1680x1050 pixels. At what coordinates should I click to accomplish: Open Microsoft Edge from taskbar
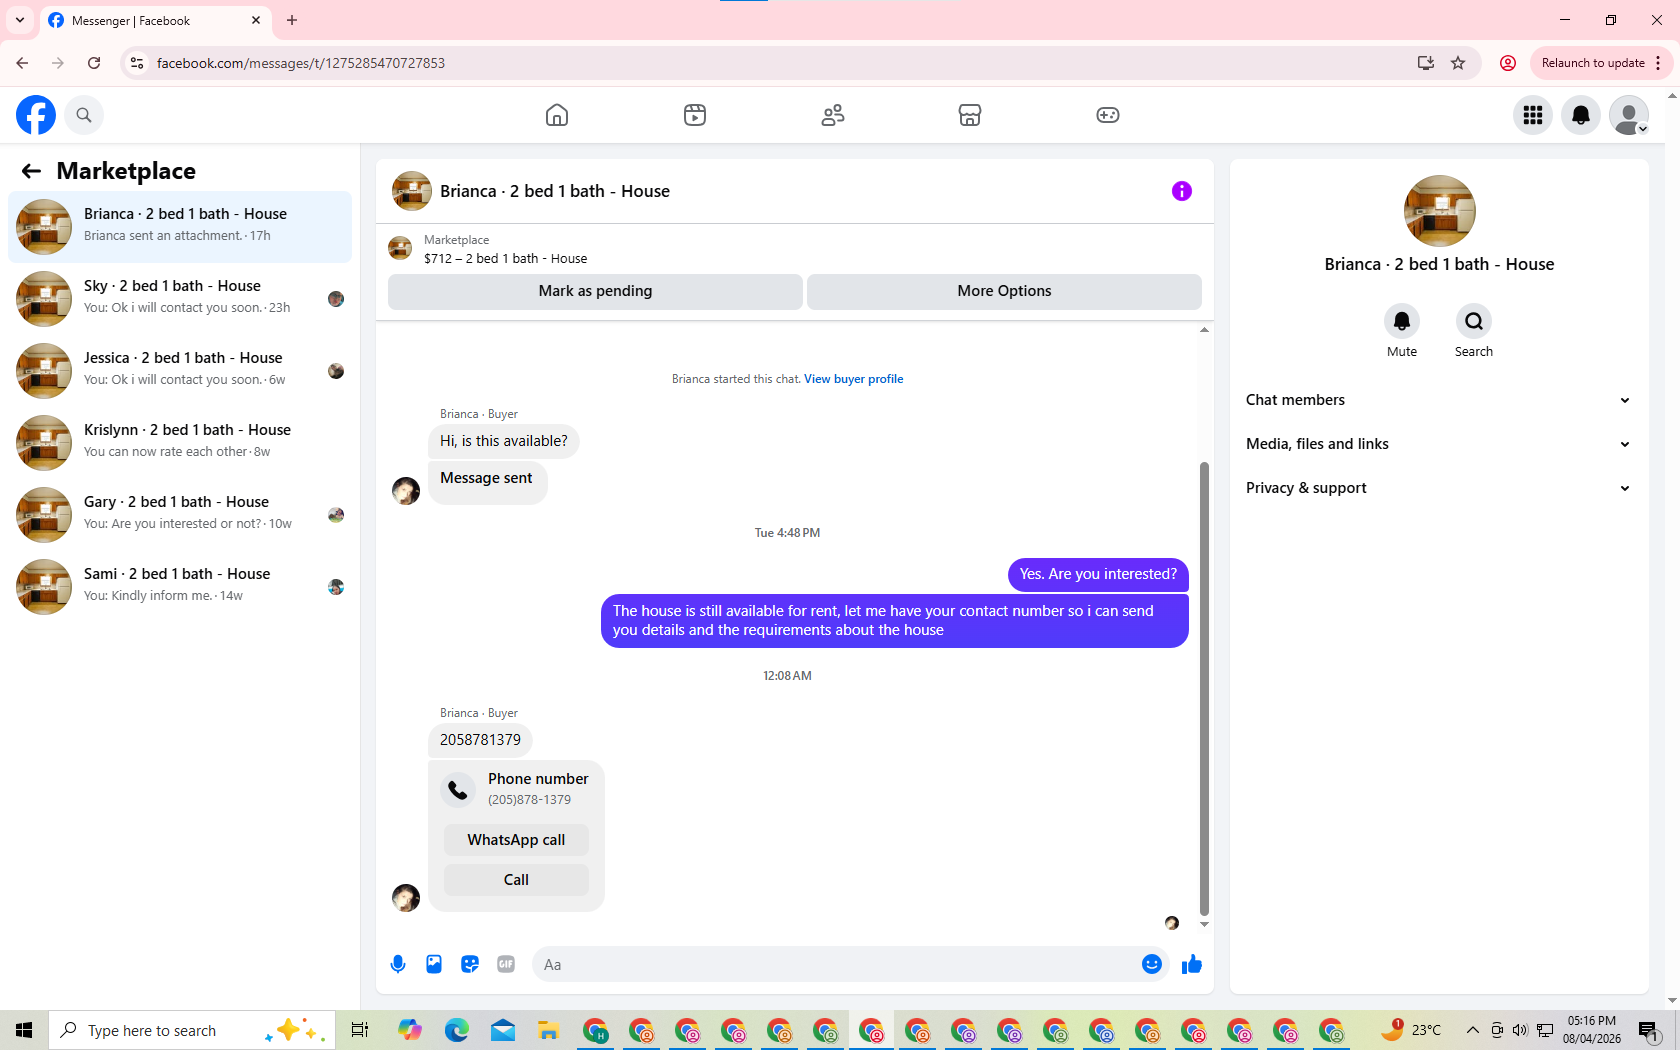[457, 1030]
